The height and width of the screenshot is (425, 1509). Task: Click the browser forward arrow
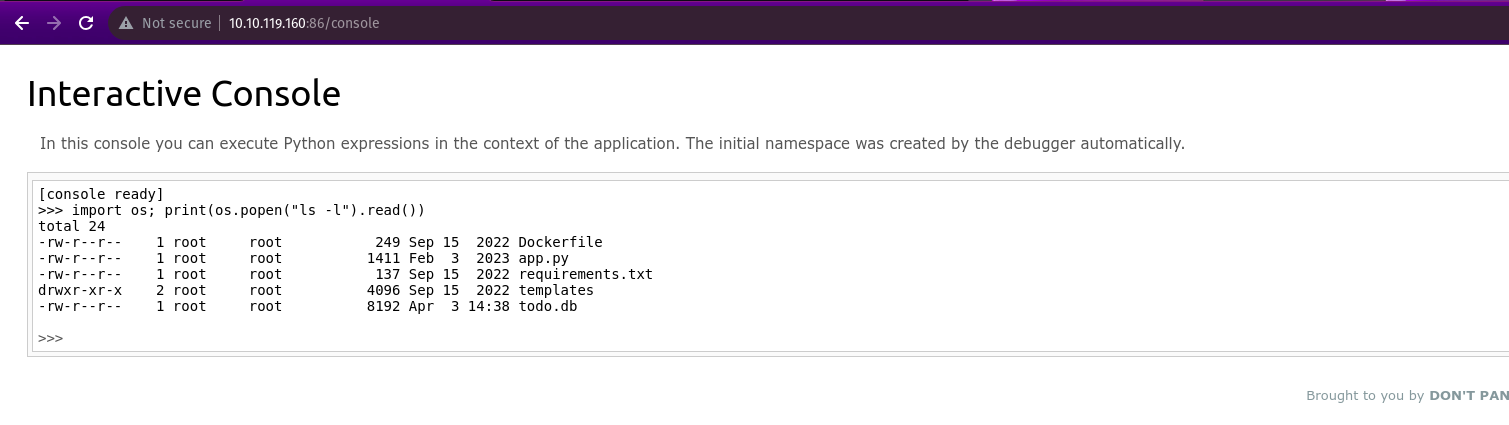(x=53, y=22)
